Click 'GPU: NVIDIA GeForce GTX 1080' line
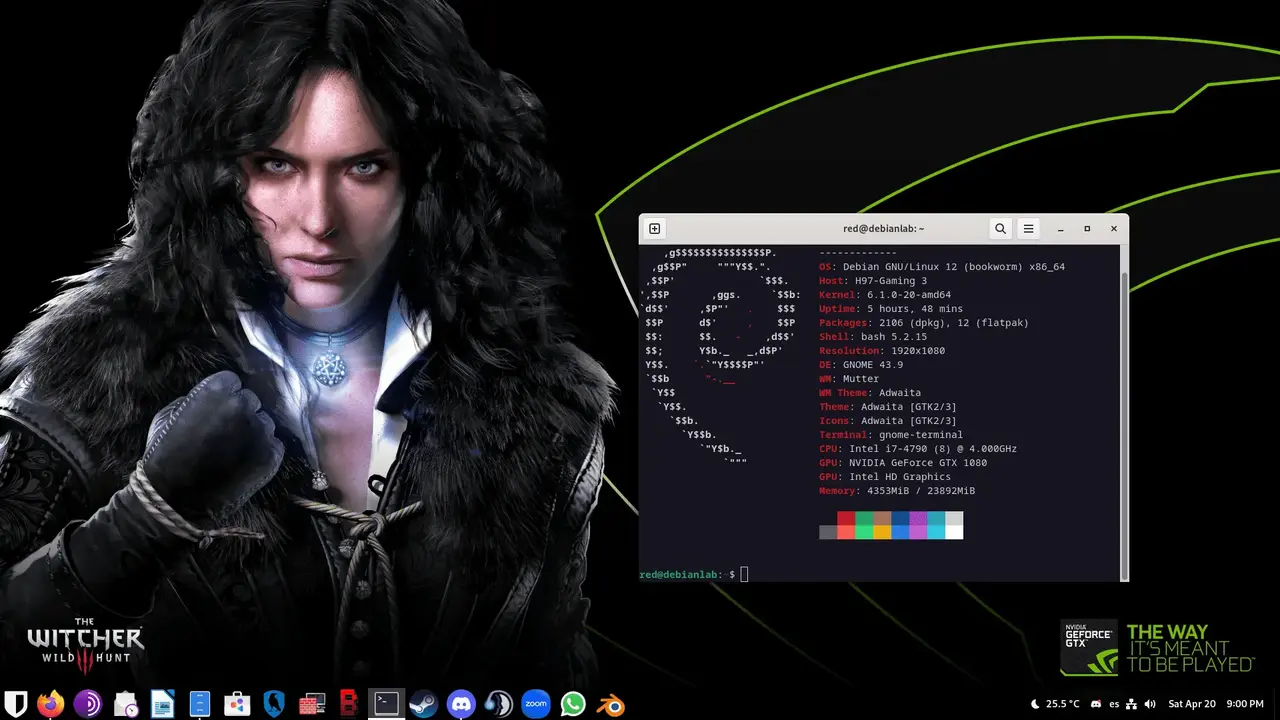The height and width of the screenshot is (720, 1280). click(x=903, y=463)
